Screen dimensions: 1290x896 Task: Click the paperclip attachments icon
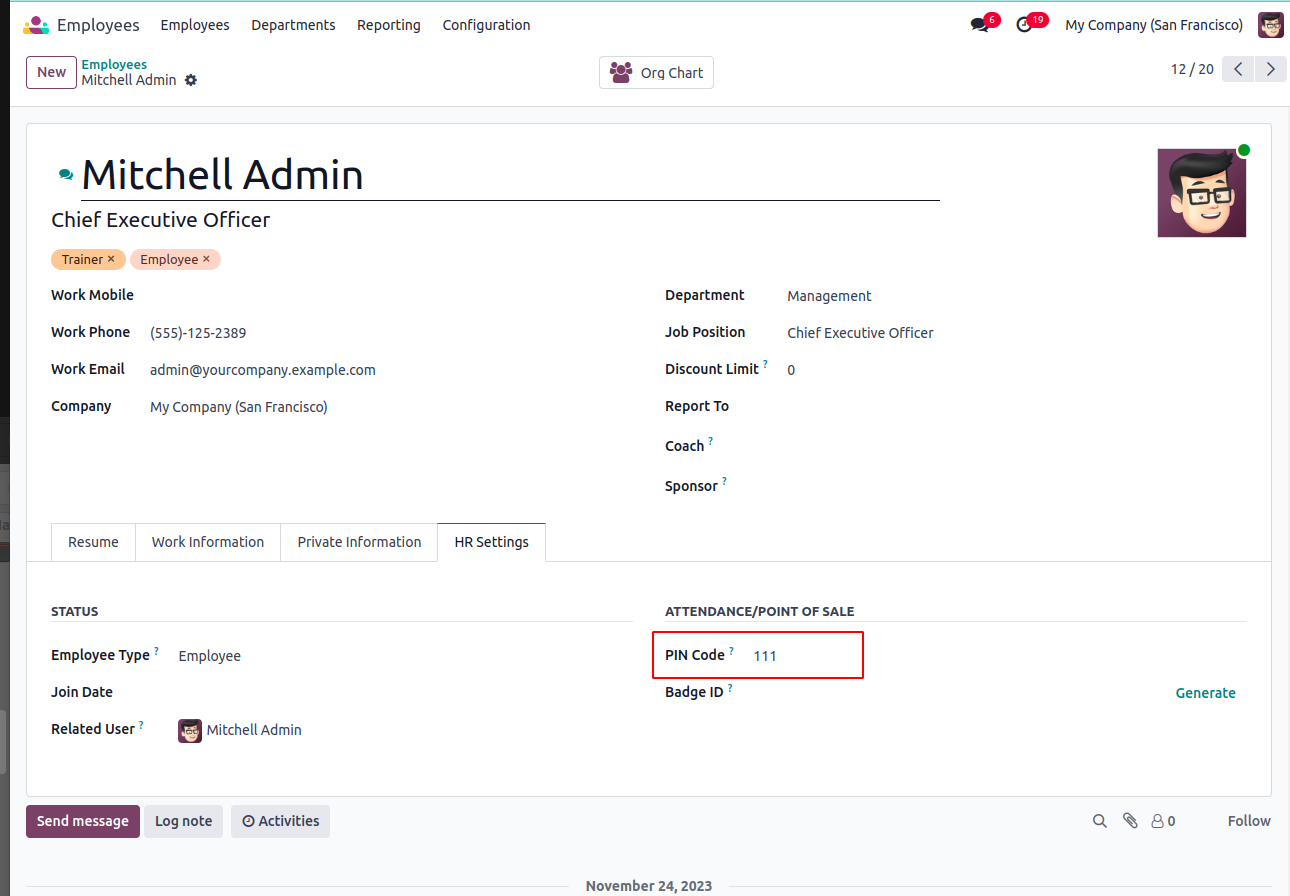(x=1130, y=821)
